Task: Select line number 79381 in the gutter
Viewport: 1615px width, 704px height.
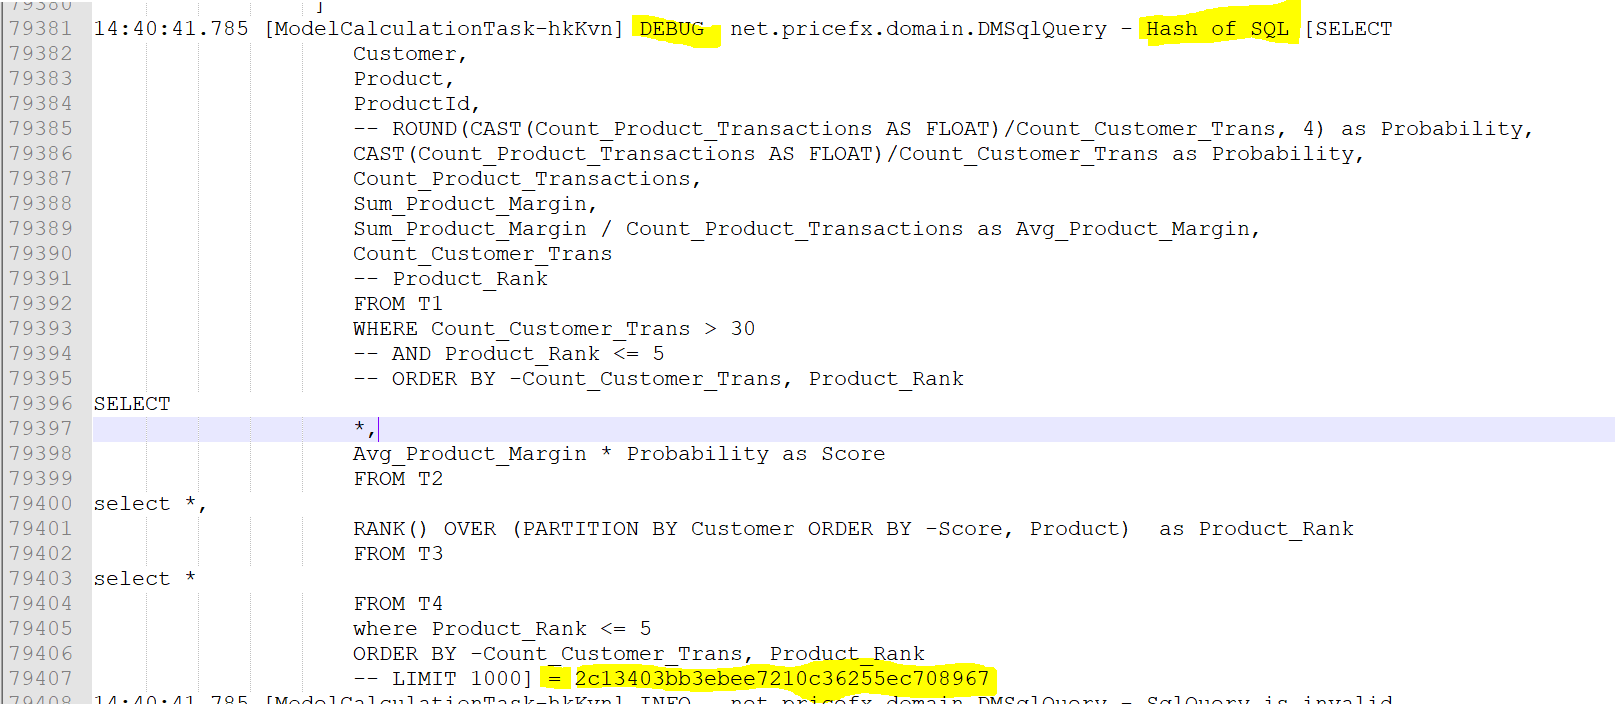Action: pyautogui.click(x=41, y=29)
